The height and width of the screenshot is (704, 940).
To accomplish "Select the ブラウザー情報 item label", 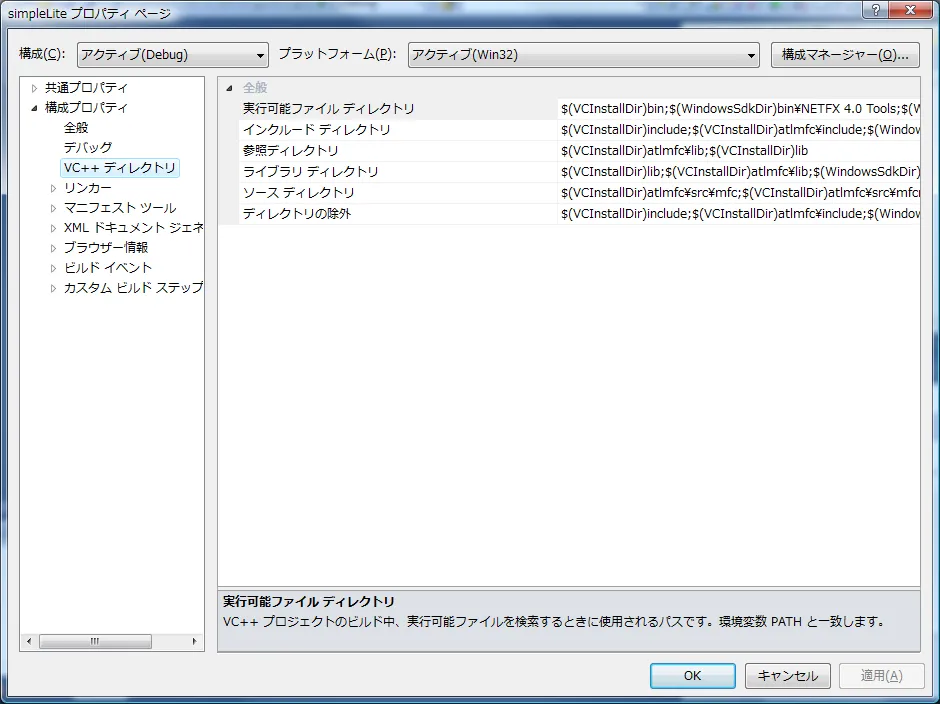I will click(106, 247).
